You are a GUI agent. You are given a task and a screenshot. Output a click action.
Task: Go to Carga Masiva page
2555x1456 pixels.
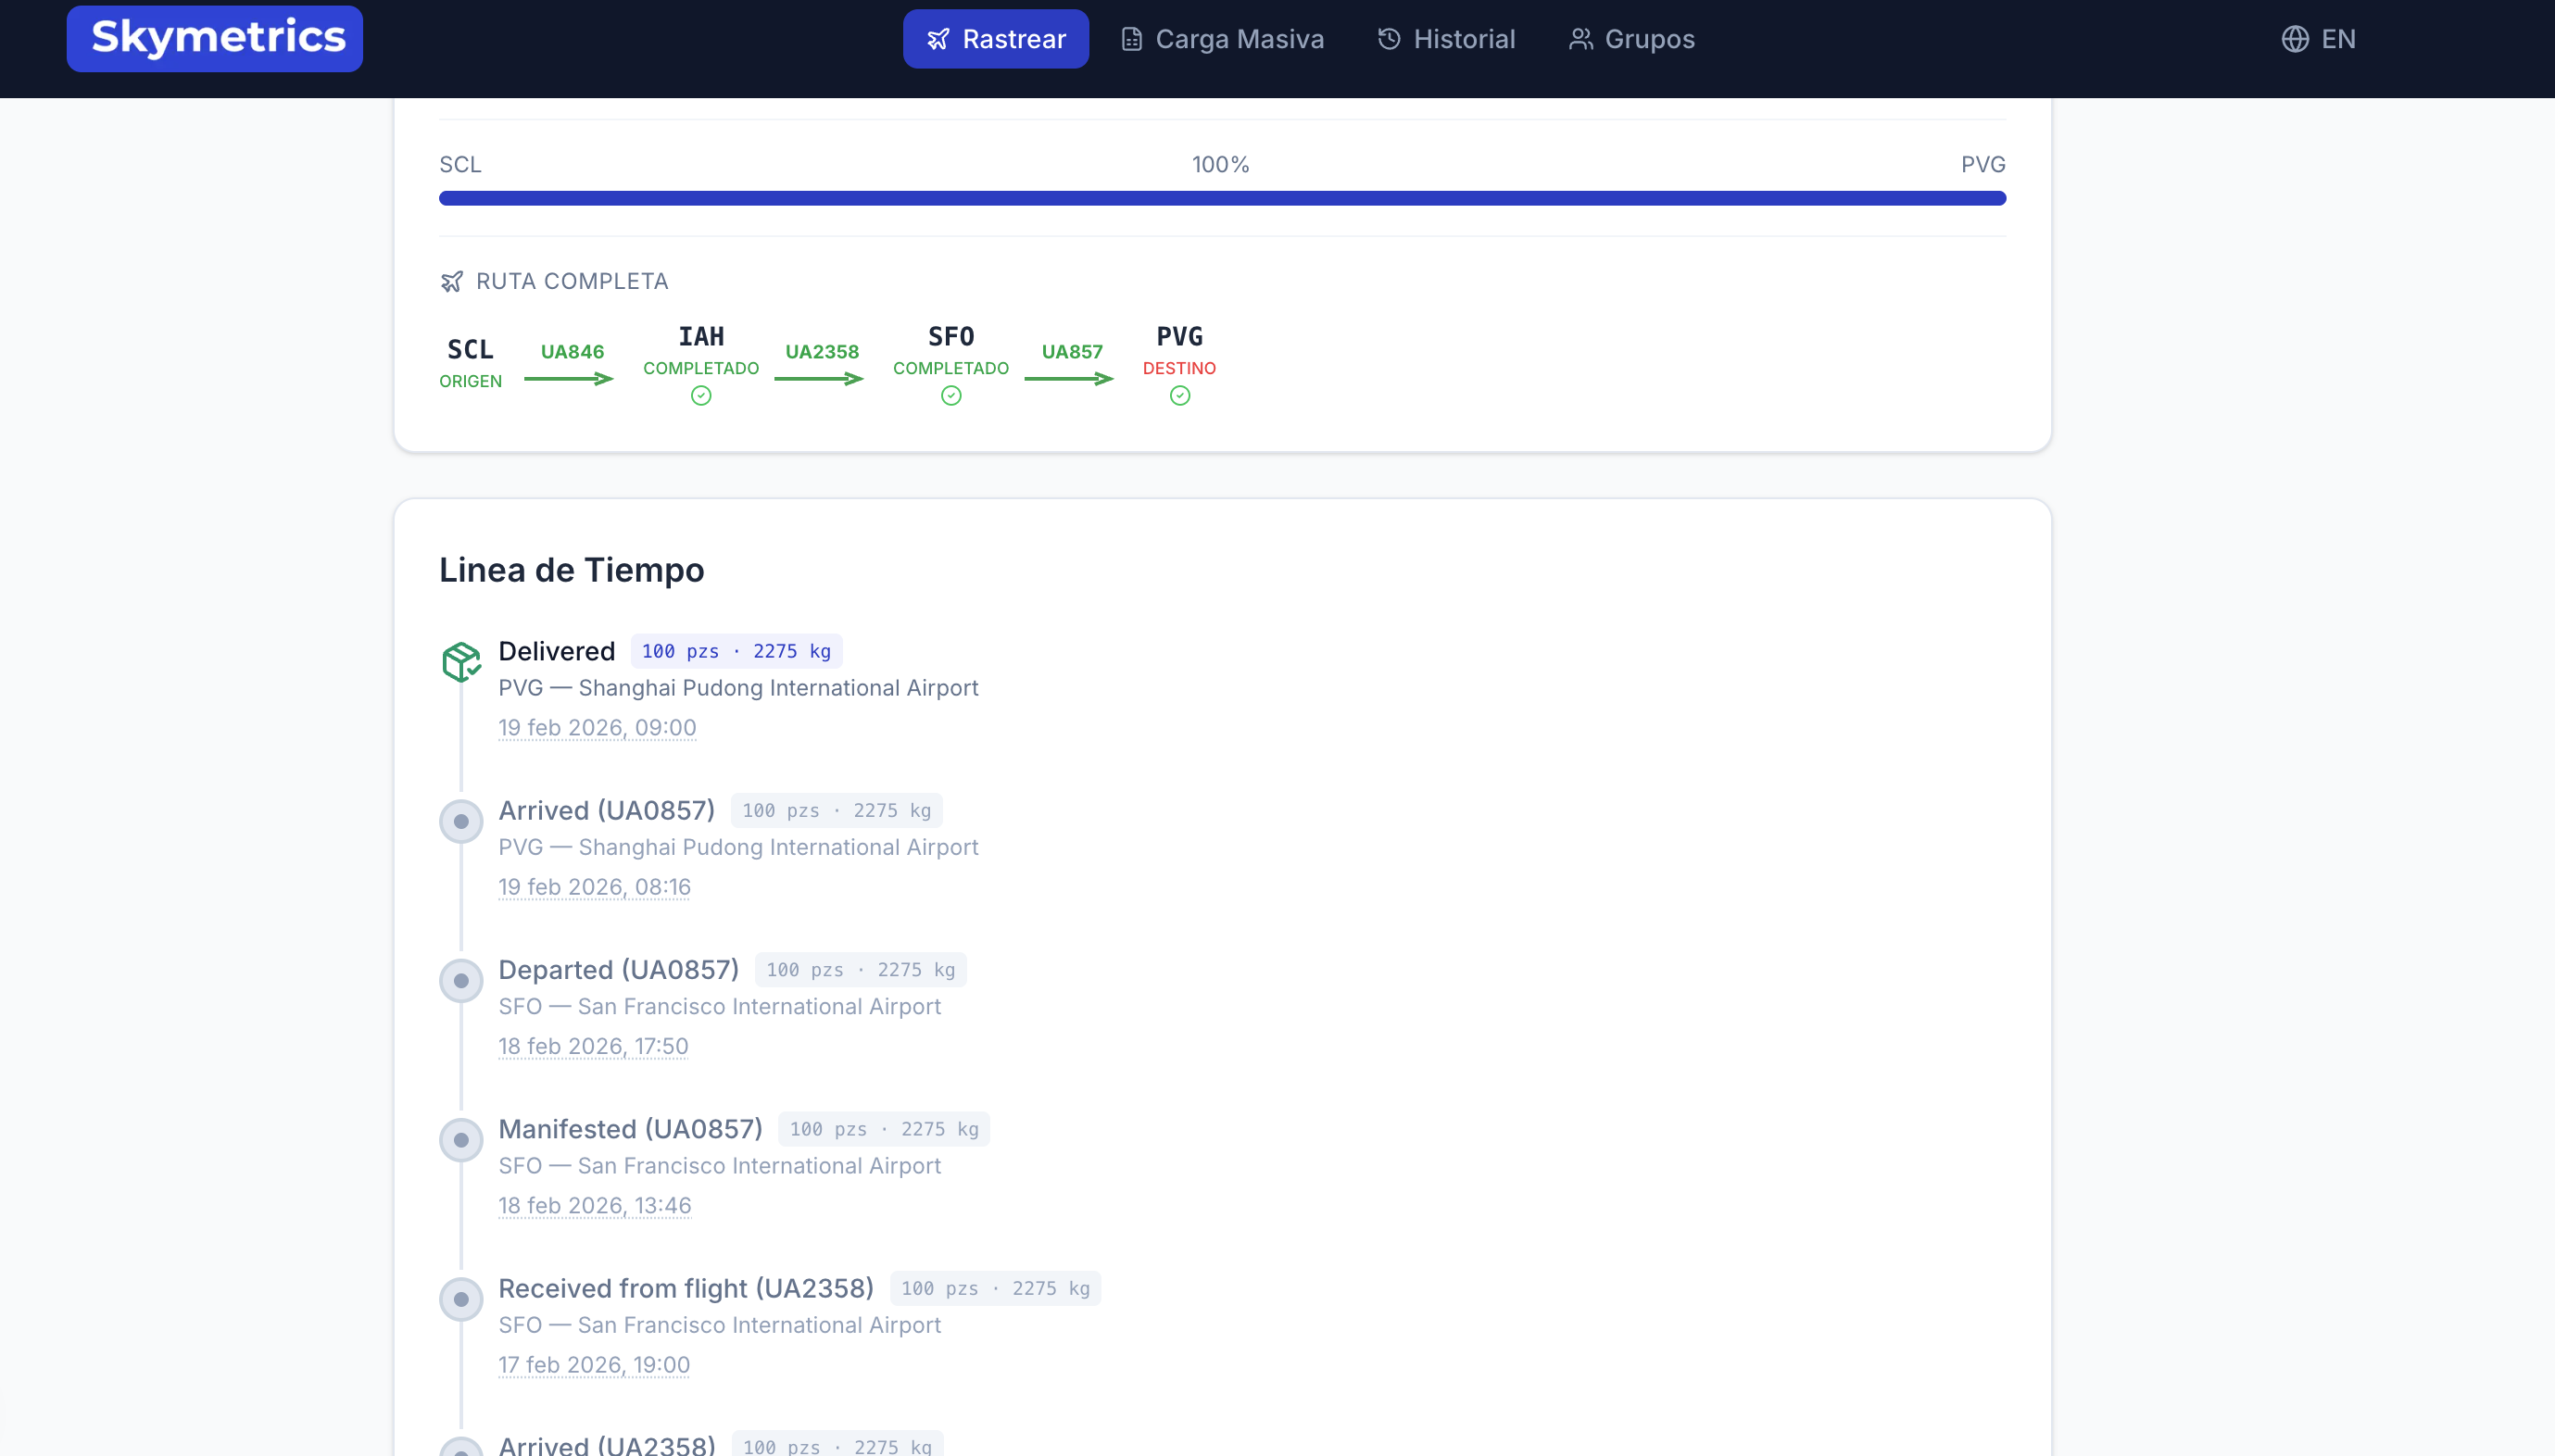point(1222,39)
